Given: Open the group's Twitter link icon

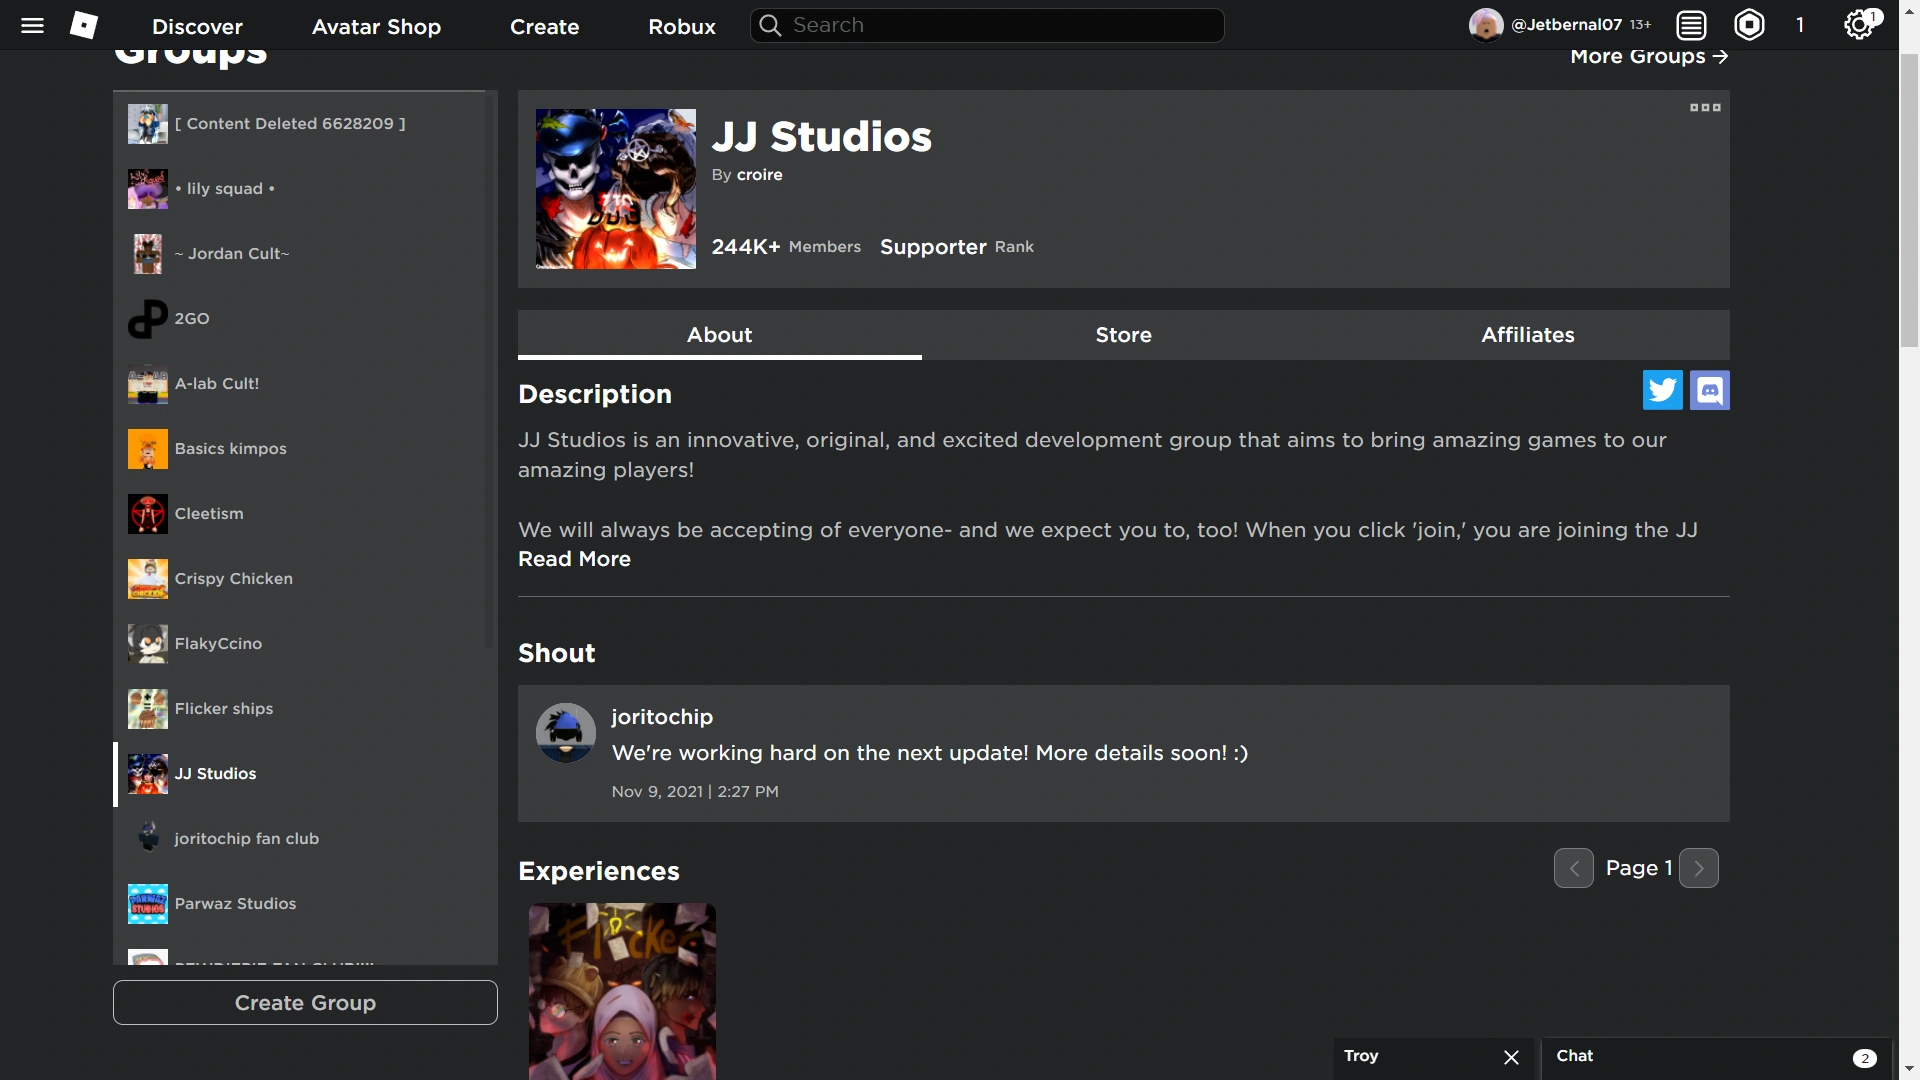Looking at the screenshot, I should pyautogui.click(x=1662, y=391).
